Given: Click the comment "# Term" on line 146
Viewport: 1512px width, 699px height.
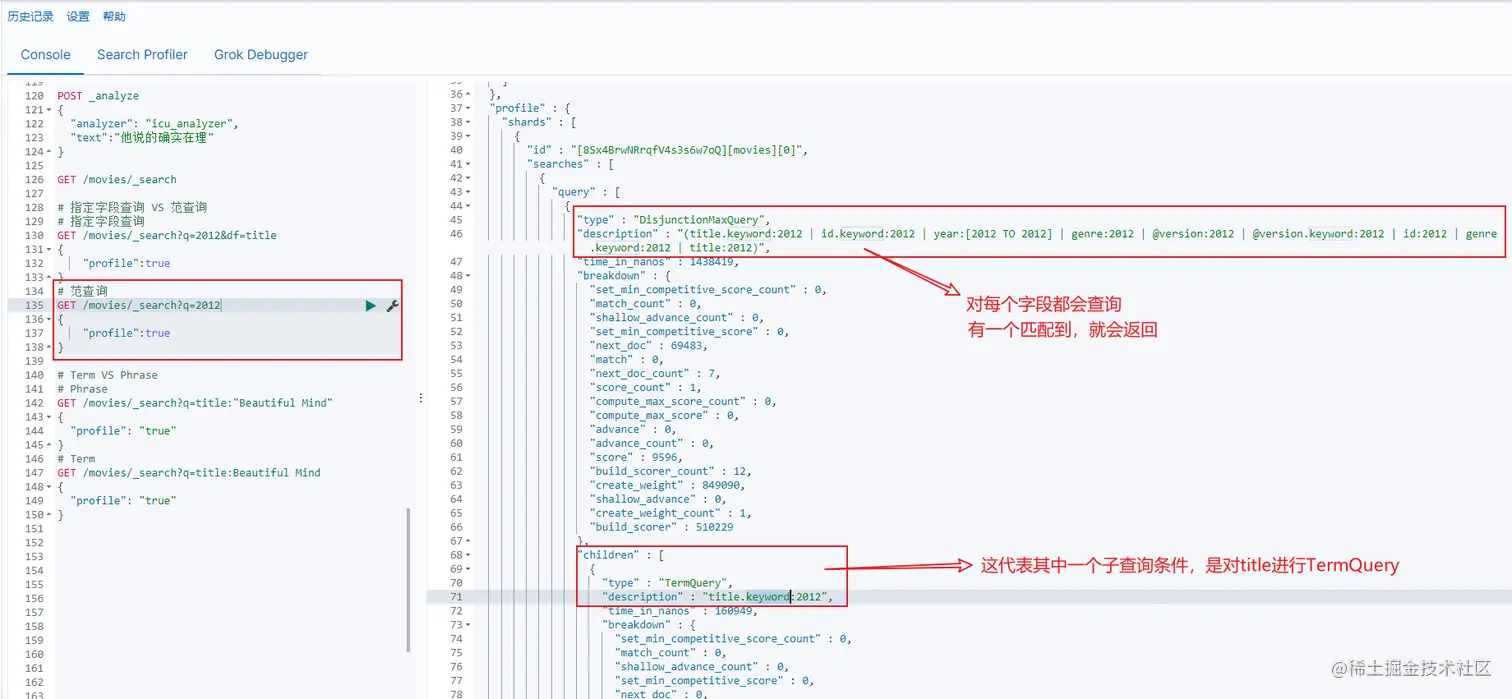Looking at the screenshot, I should [x=76, y=459].
